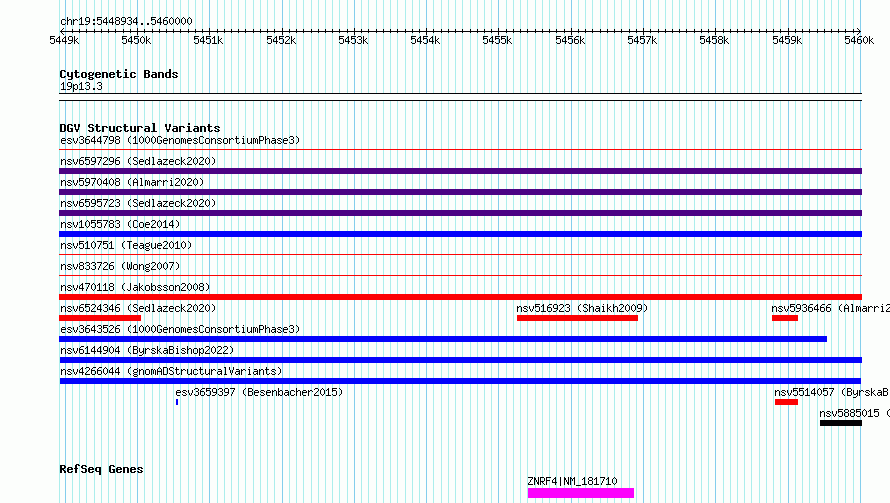Open nsv6144904 ByrskaBishop2022 label
This screenshot has height=503, width=890.
147,350
